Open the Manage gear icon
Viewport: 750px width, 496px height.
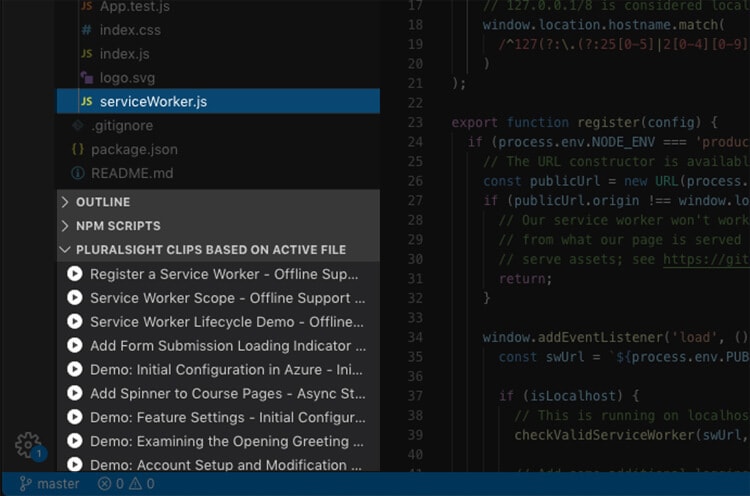[x=28, y=445]
